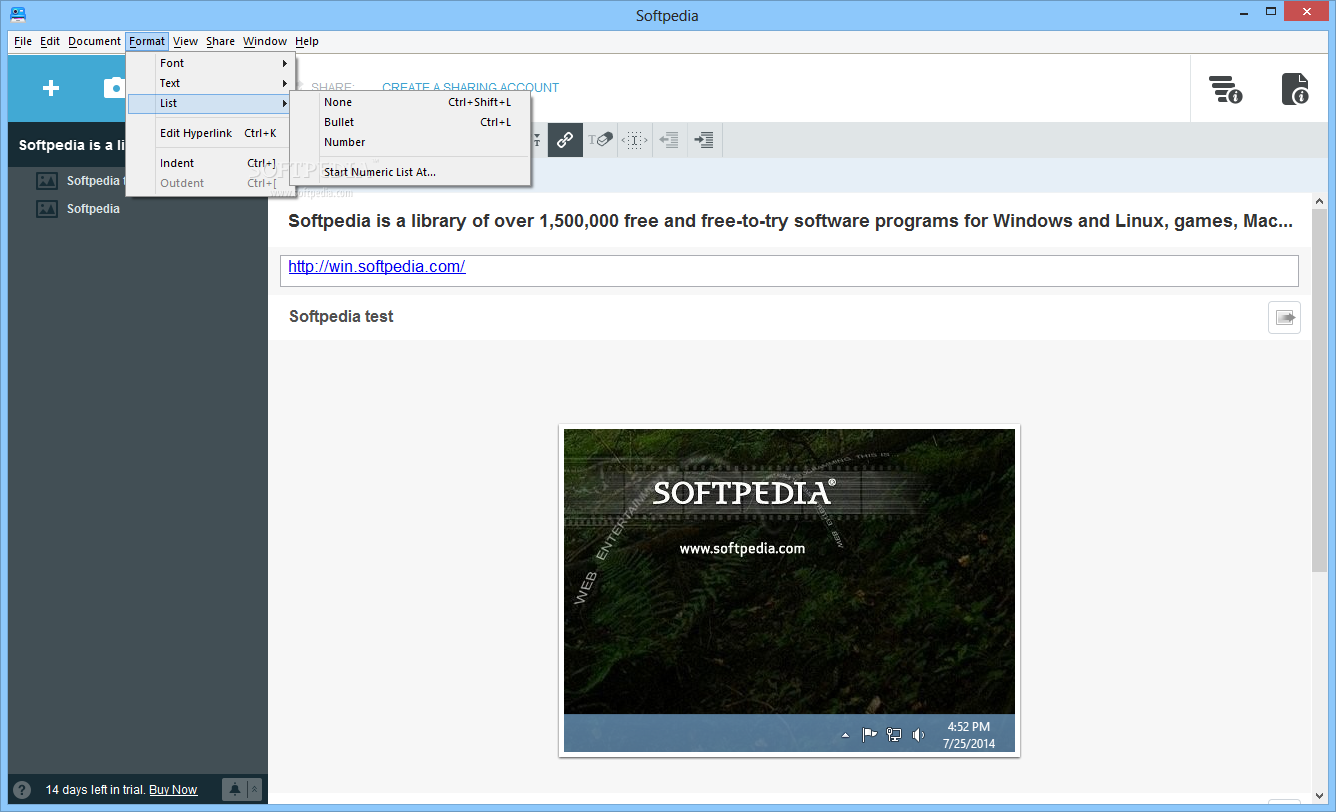Click the dotted text-cursor box toolbar icon
Image resolution: width=1336 pixels, height=812 pixels.
pos(635,140)
